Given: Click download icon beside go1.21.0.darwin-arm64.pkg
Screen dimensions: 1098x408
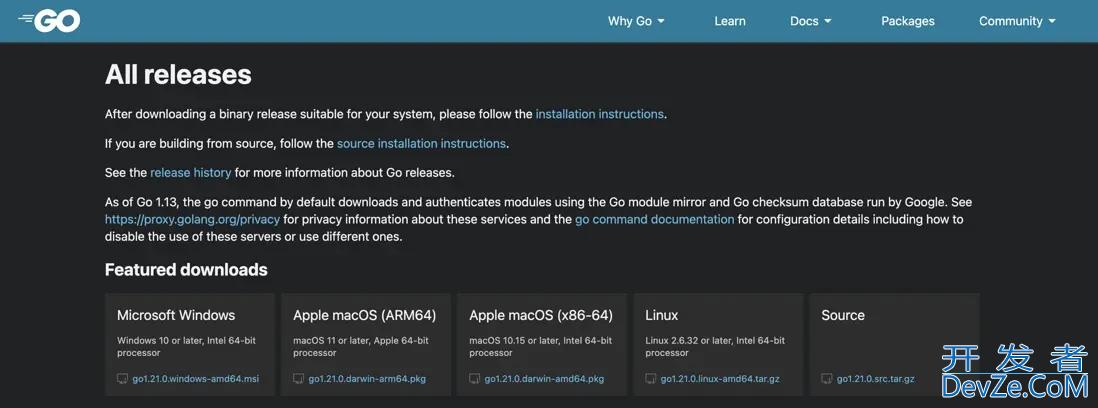Looking at the screenshot, I should [299, 379].
